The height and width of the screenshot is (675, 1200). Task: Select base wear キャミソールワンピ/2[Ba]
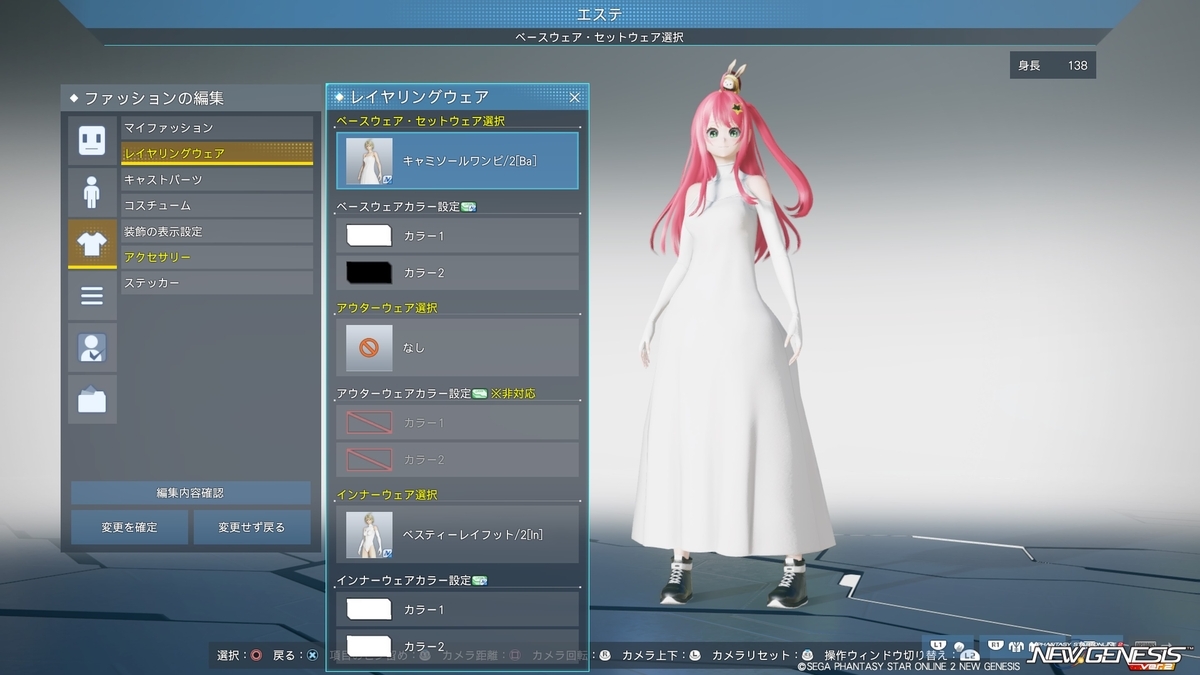458,161
